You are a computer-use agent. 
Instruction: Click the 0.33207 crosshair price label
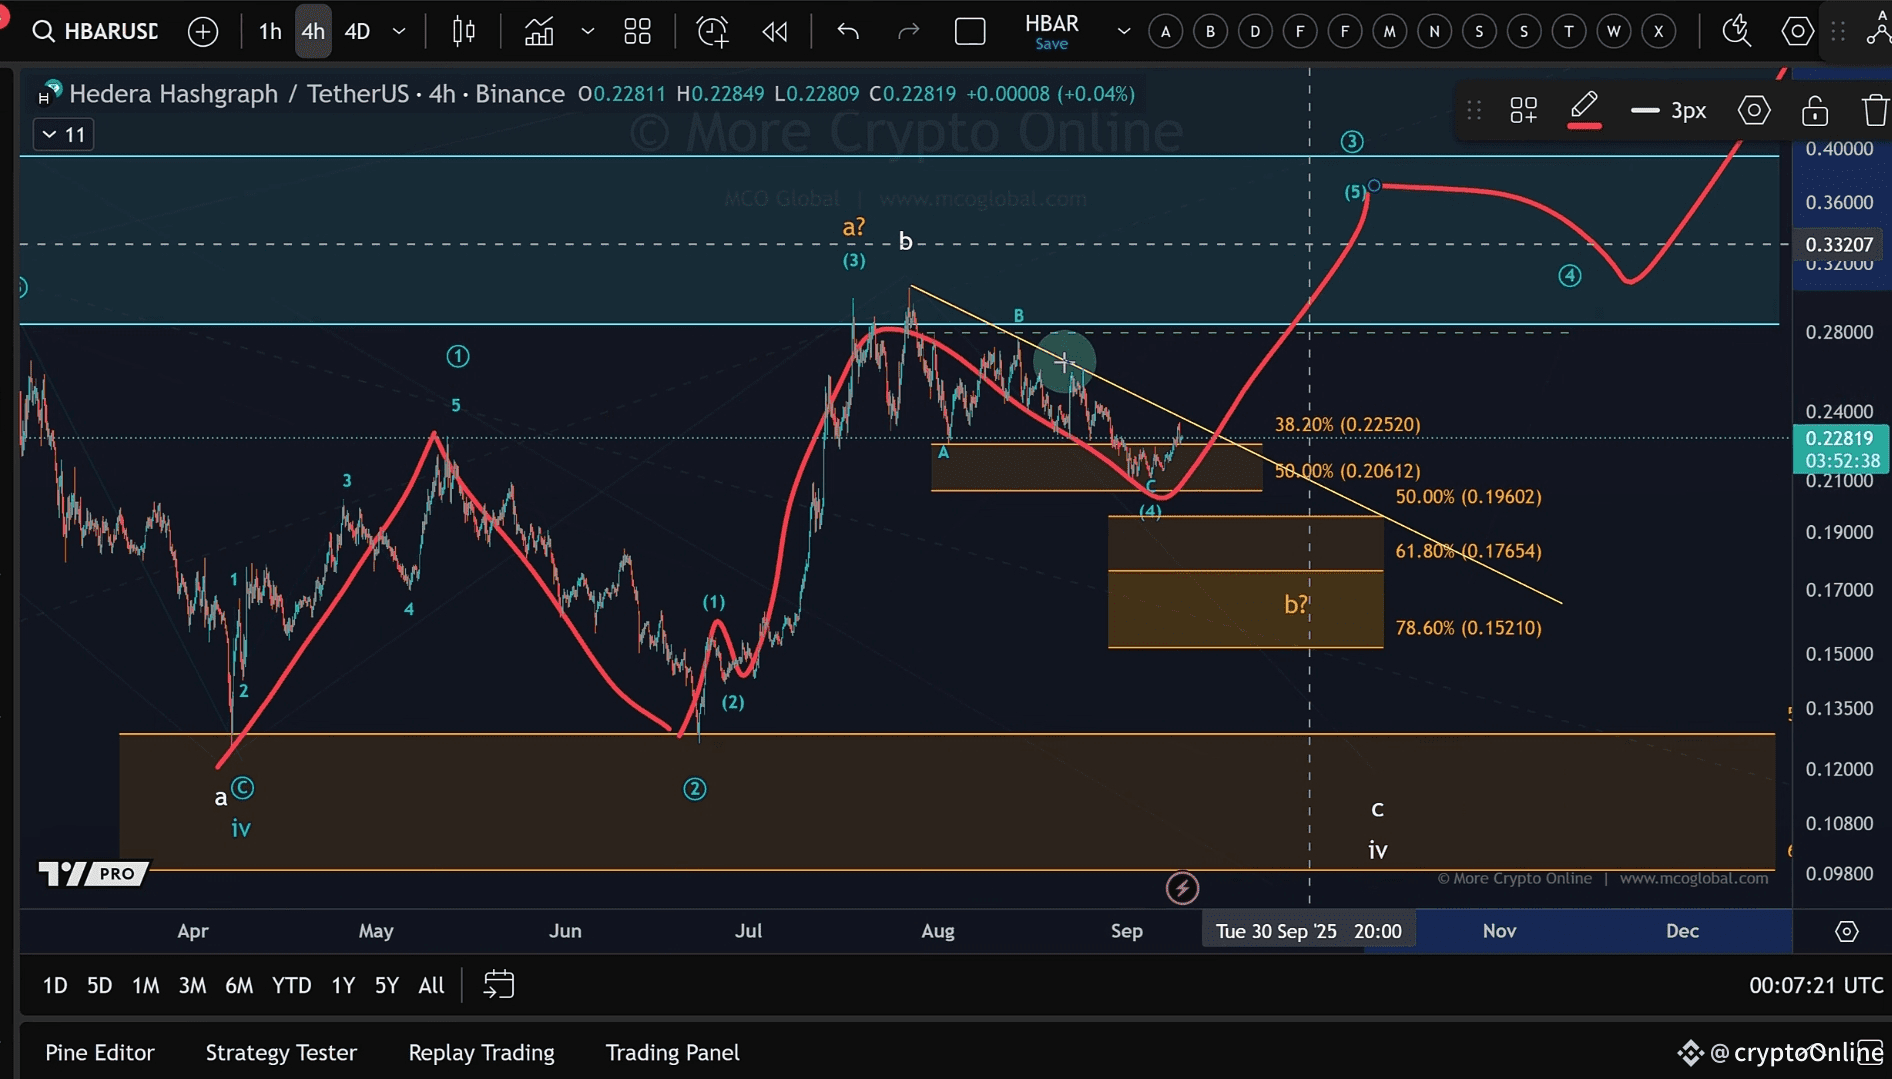[1839, 244]
